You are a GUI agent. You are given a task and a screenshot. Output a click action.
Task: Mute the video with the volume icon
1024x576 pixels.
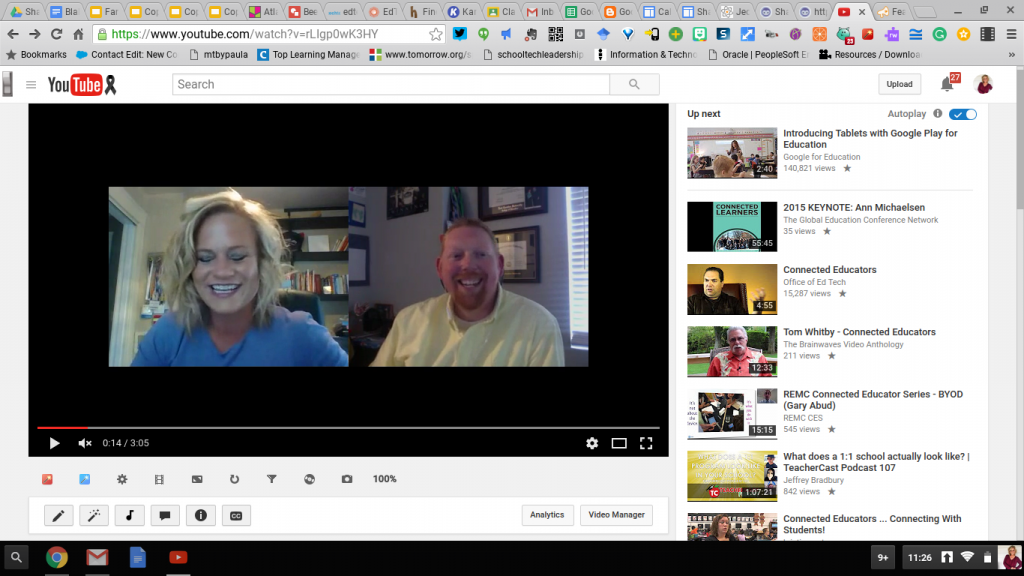(x=84, y=442)
